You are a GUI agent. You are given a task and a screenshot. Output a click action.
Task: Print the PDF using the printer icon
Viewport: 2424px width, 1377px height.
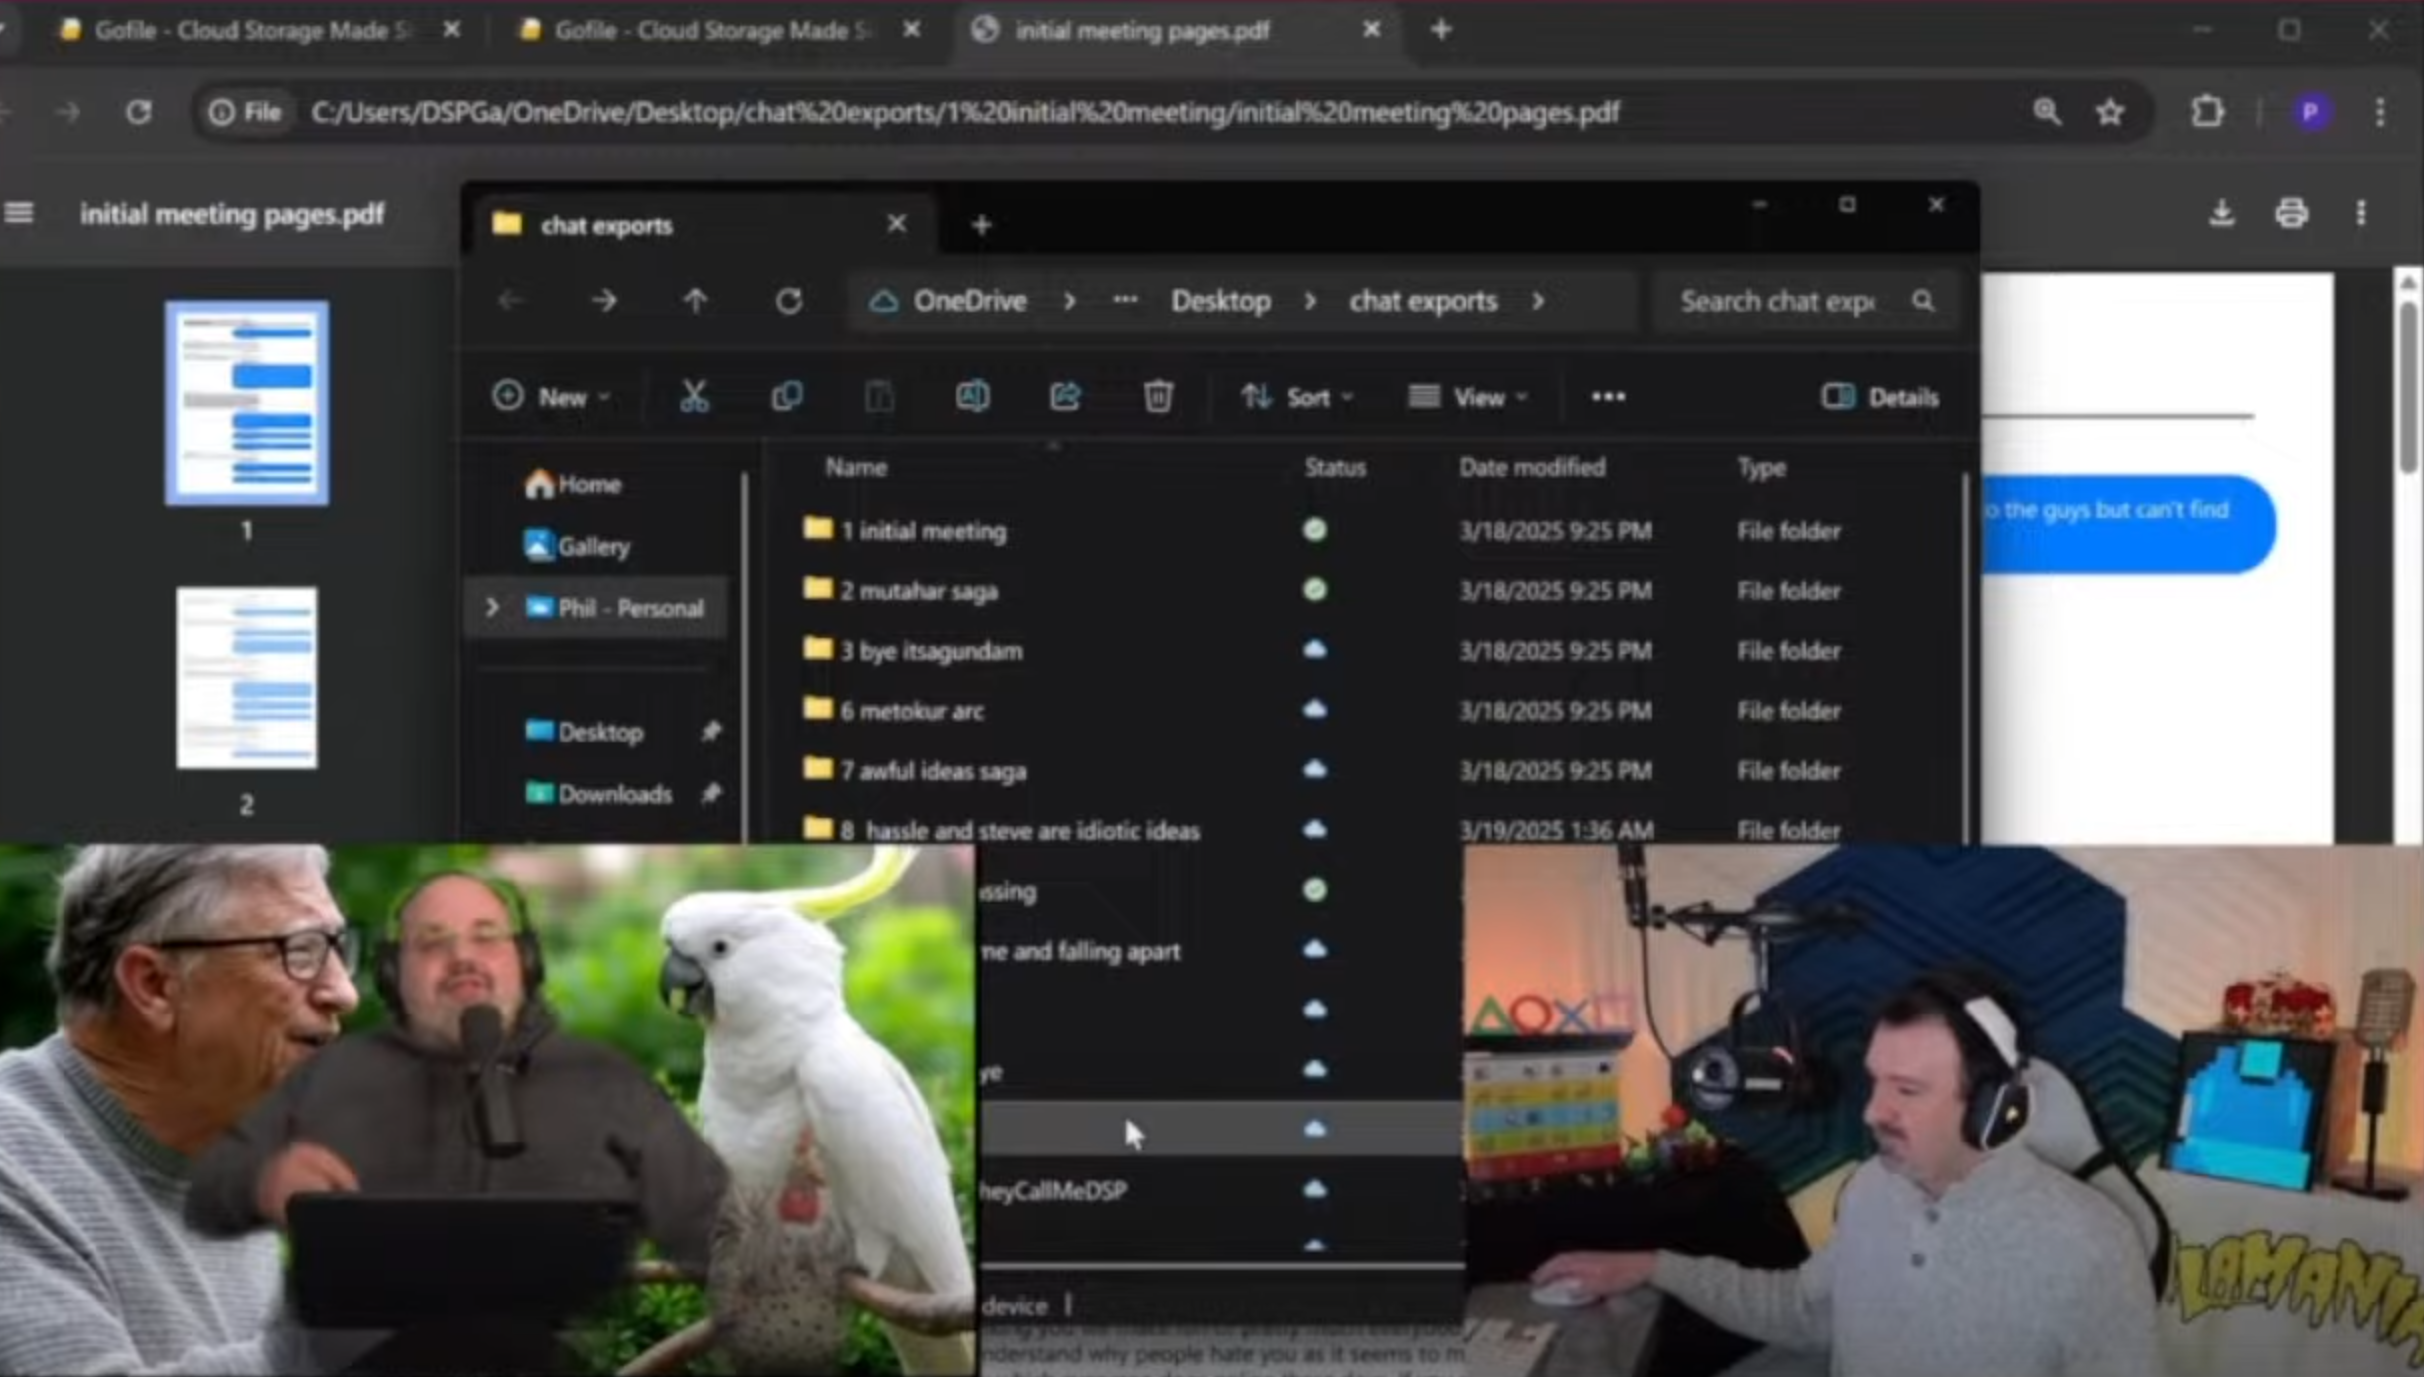(x=2291, y=213)
